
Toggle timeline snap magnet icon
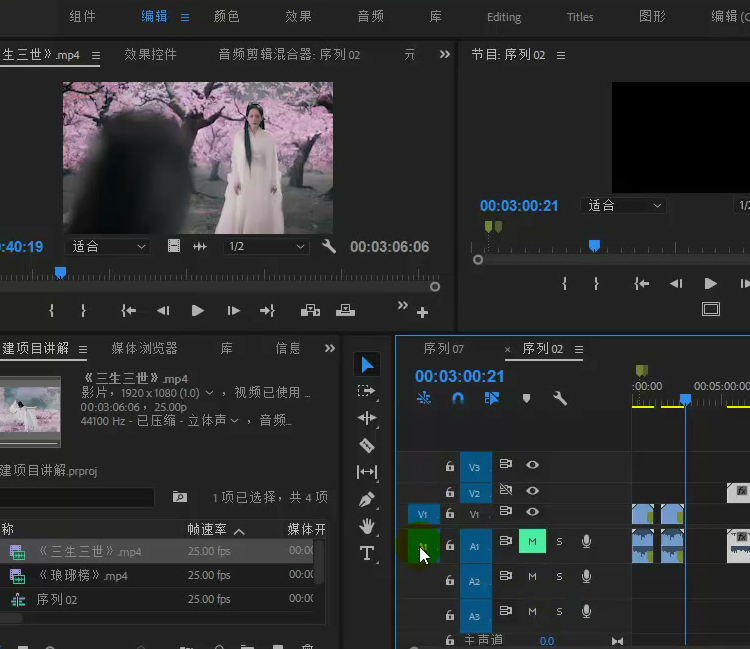pyautogui.click(x=458, y=398)
